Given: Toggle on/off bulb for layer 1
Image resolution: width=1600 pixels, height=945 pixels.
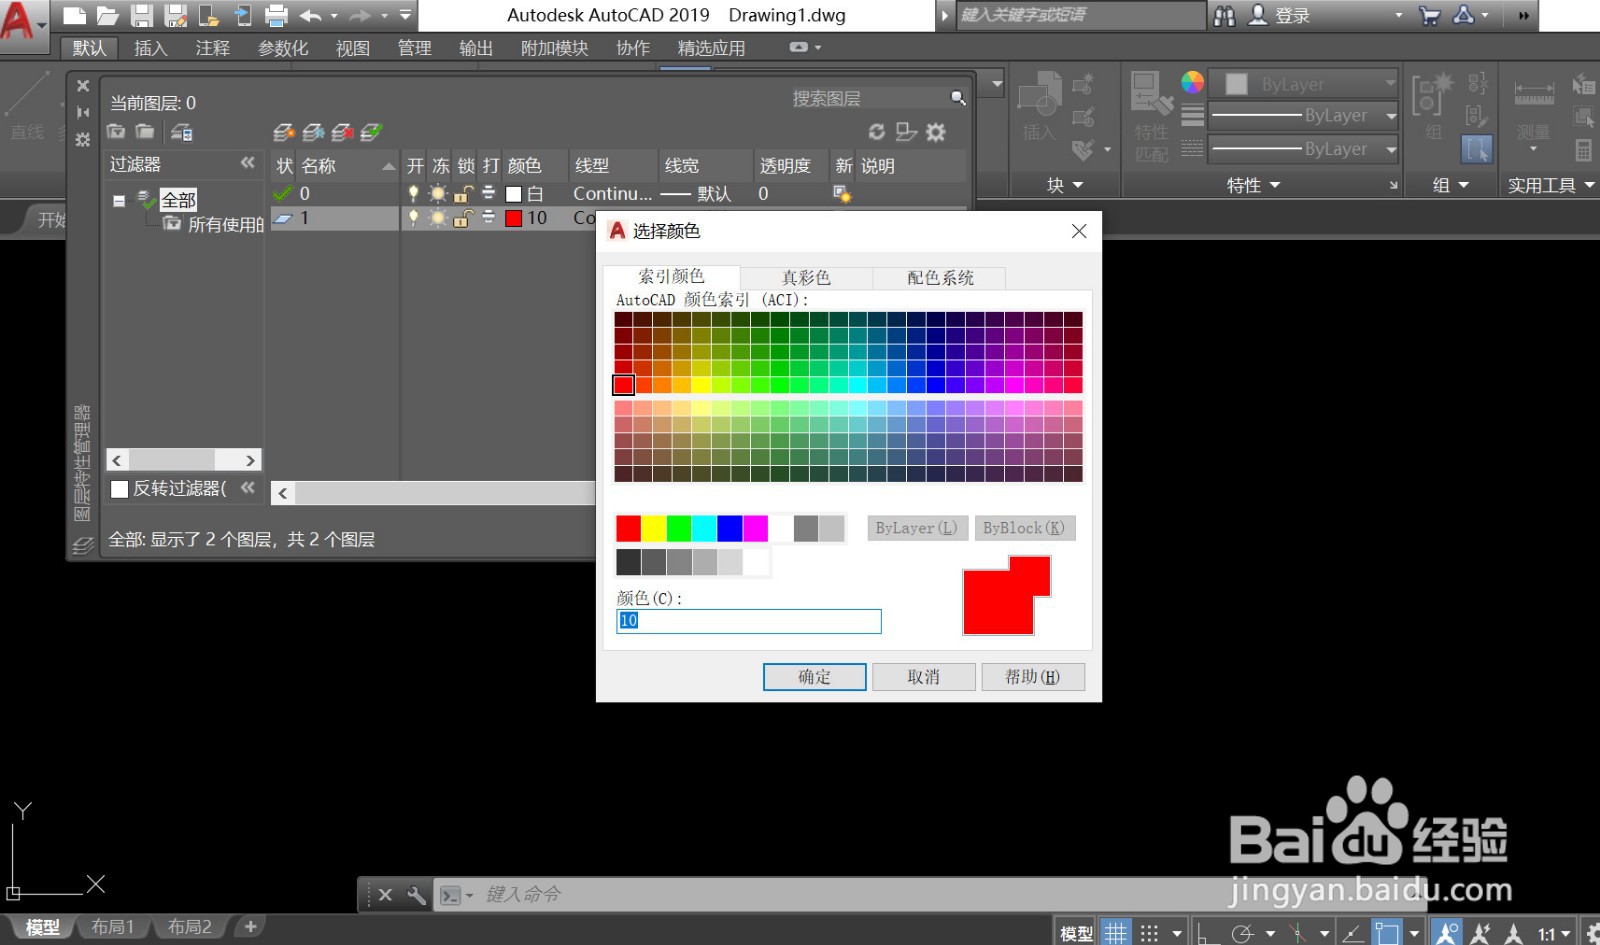Looking at the screenshot, I should pos(413,218).
